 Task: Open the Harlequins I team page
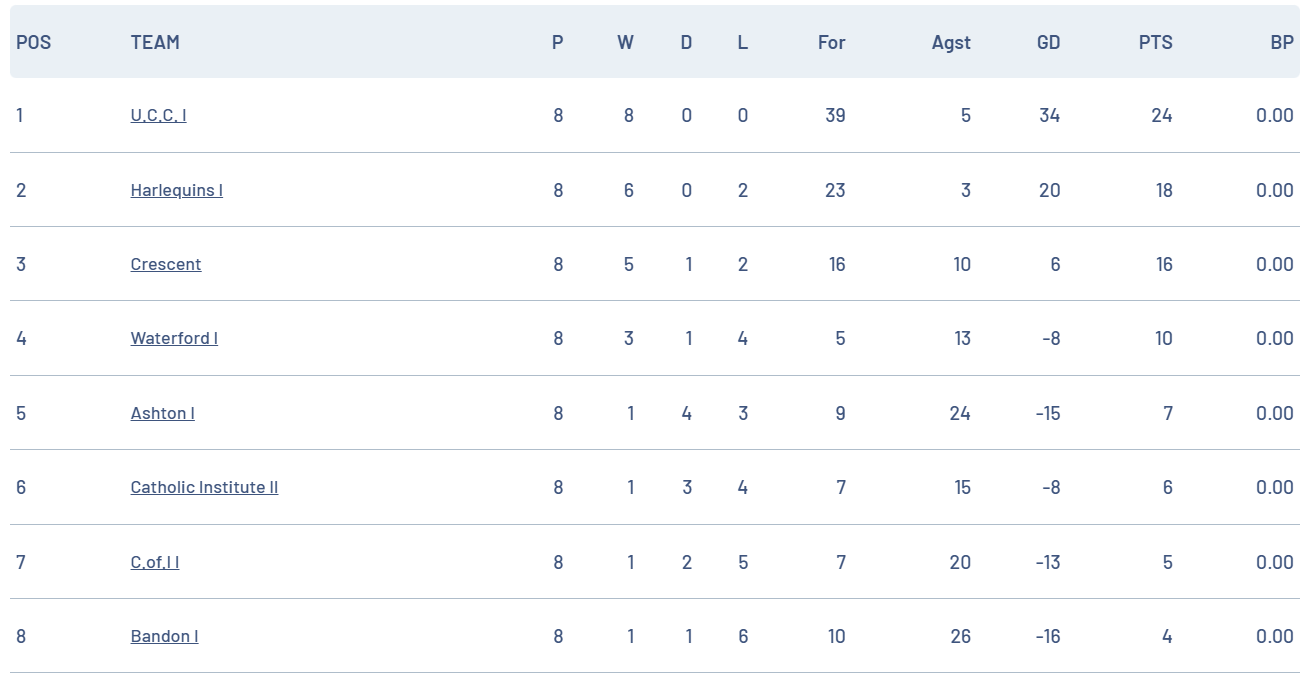[x=176, y=190]
